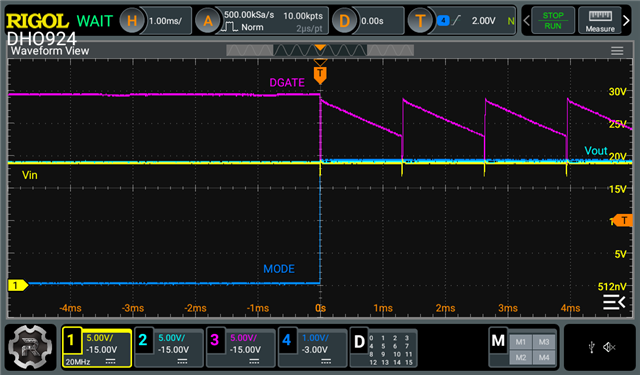Open the Acquisition A settings
Viewport: 640px width, 375px height.
tap(208, 20)
